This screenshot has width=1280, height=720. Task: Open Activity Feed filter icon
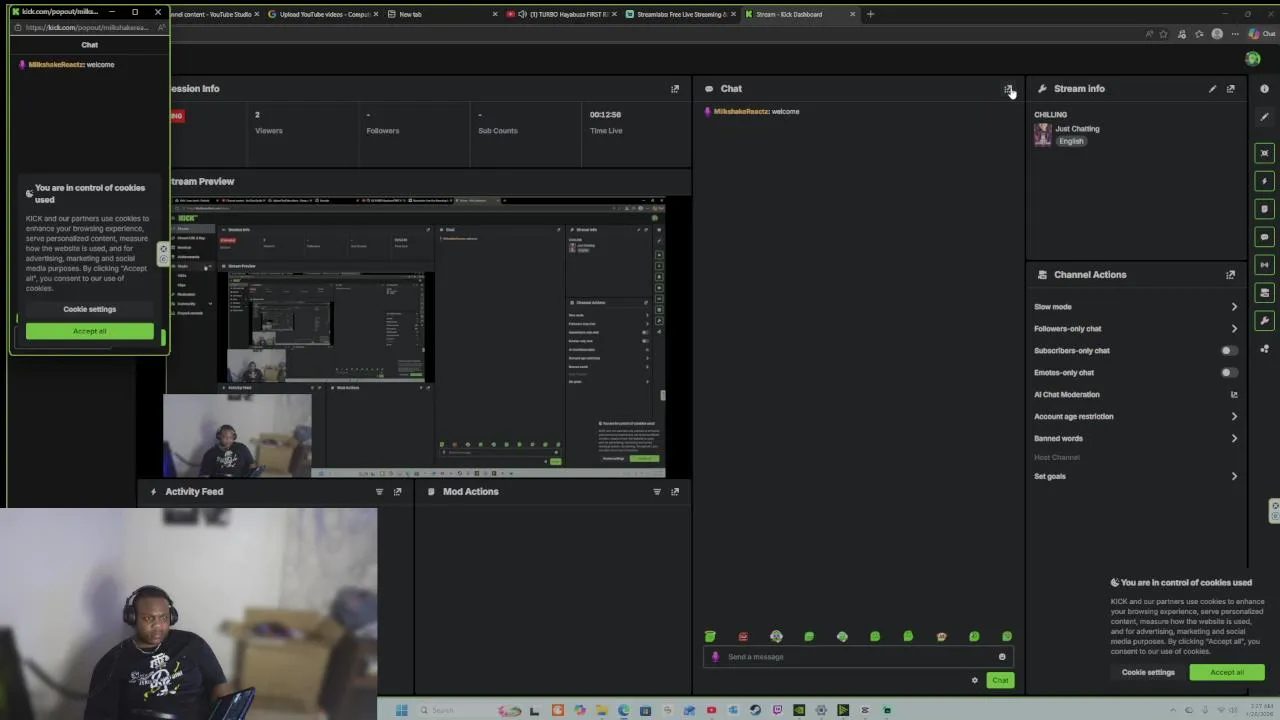tap(379, 492)
